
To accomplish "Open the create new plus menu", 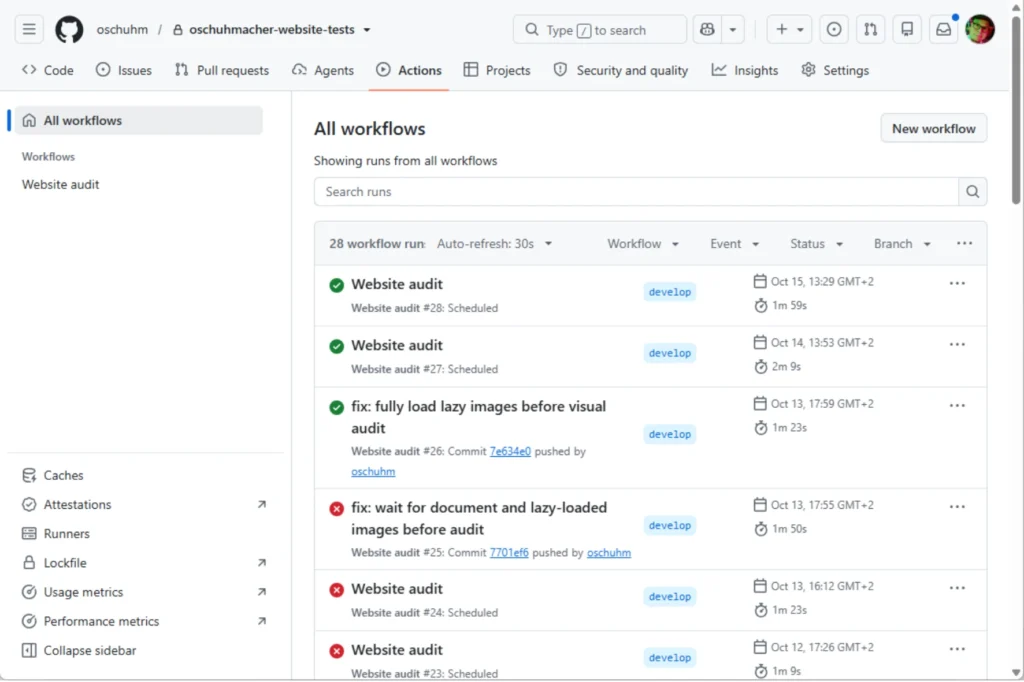I will point(789,29).
